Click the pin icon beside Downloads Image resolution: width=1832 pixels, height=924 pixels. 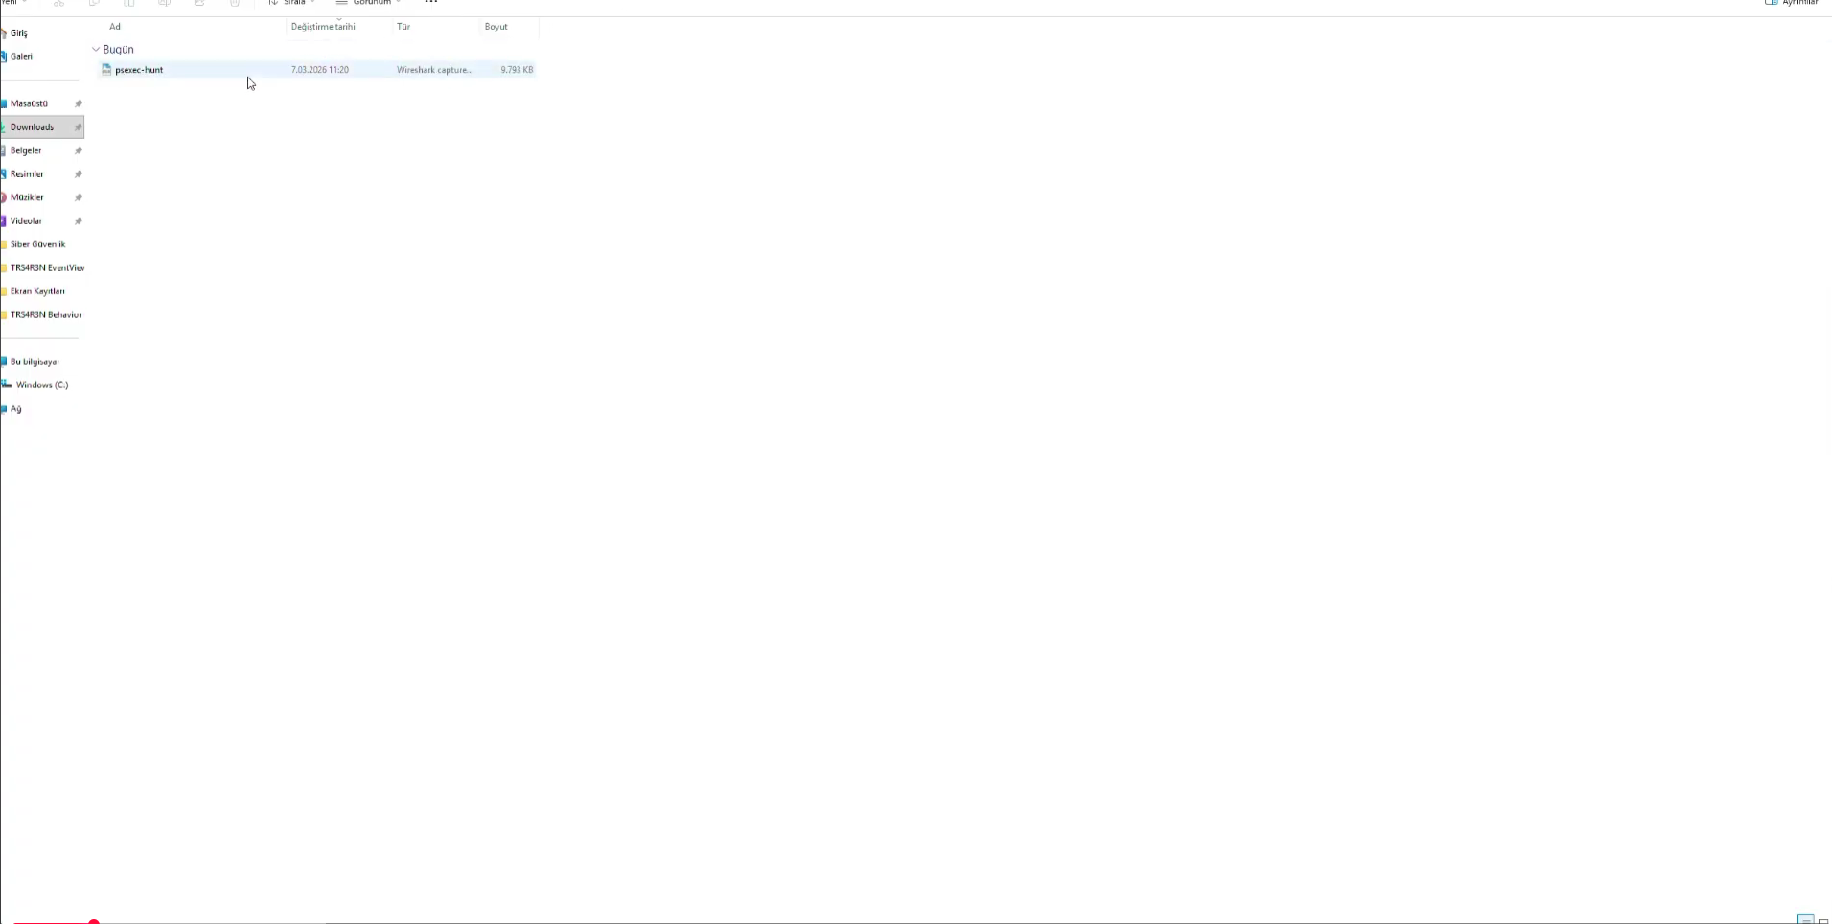78,127
